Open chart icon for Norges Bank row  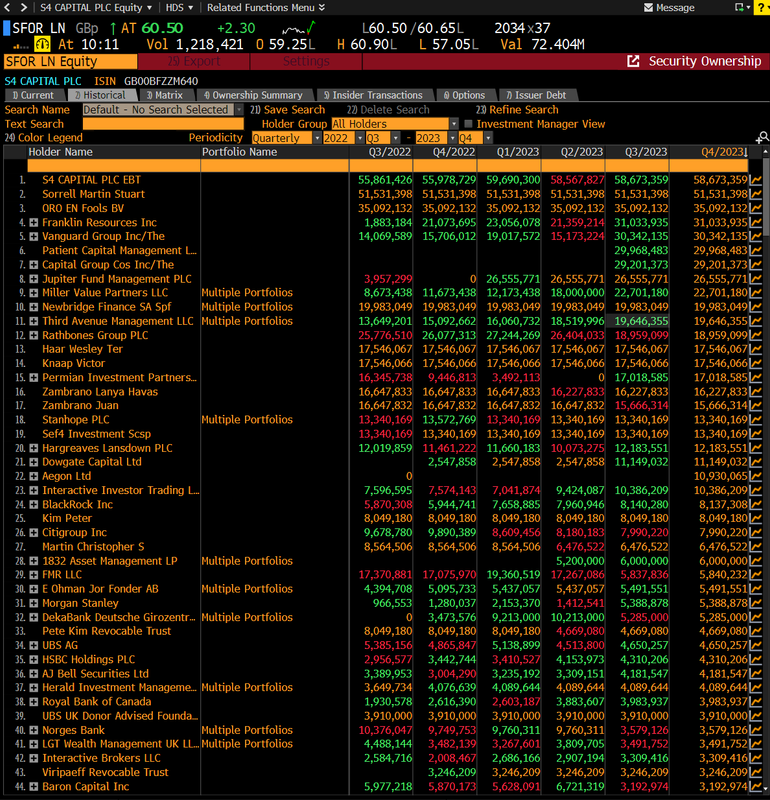click(756, 730)
